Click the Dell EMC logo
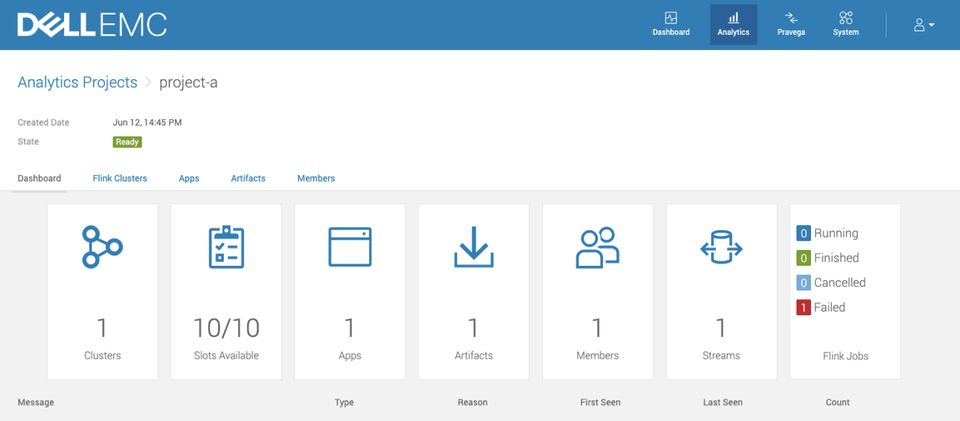 coord(92,25)
